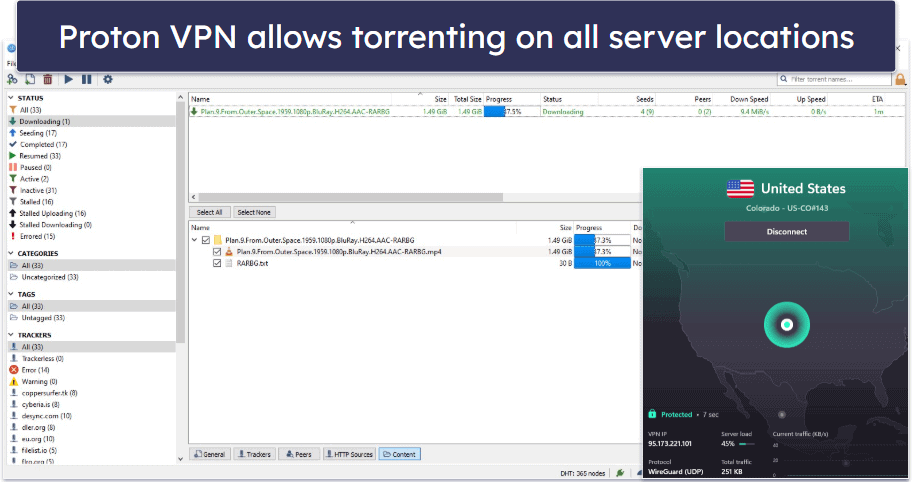Toggle the RARBG.txt file checkbox
Image resolution: width=912 pixels, height=482 pixels.
click(x=217, y=263)
